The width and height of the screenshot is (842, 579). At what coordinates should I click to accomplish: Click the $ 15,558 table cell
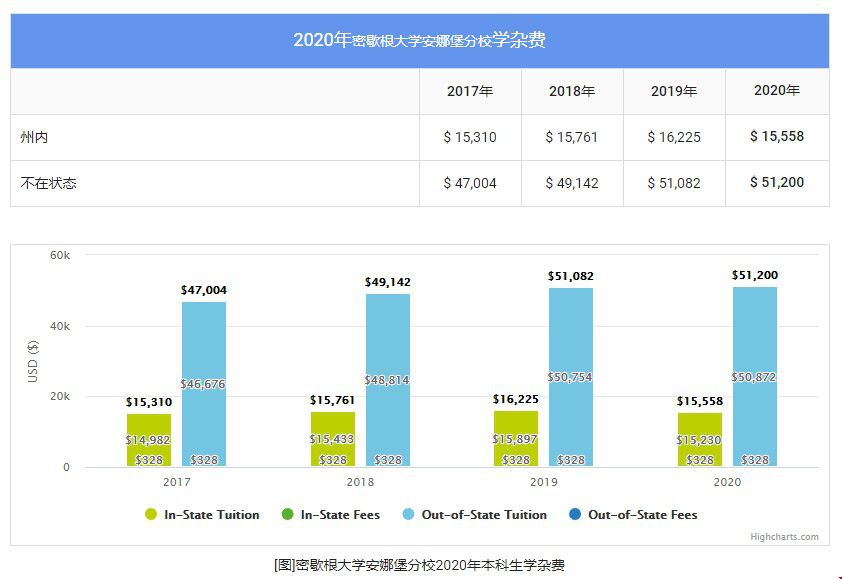click(x=777, y=136)
